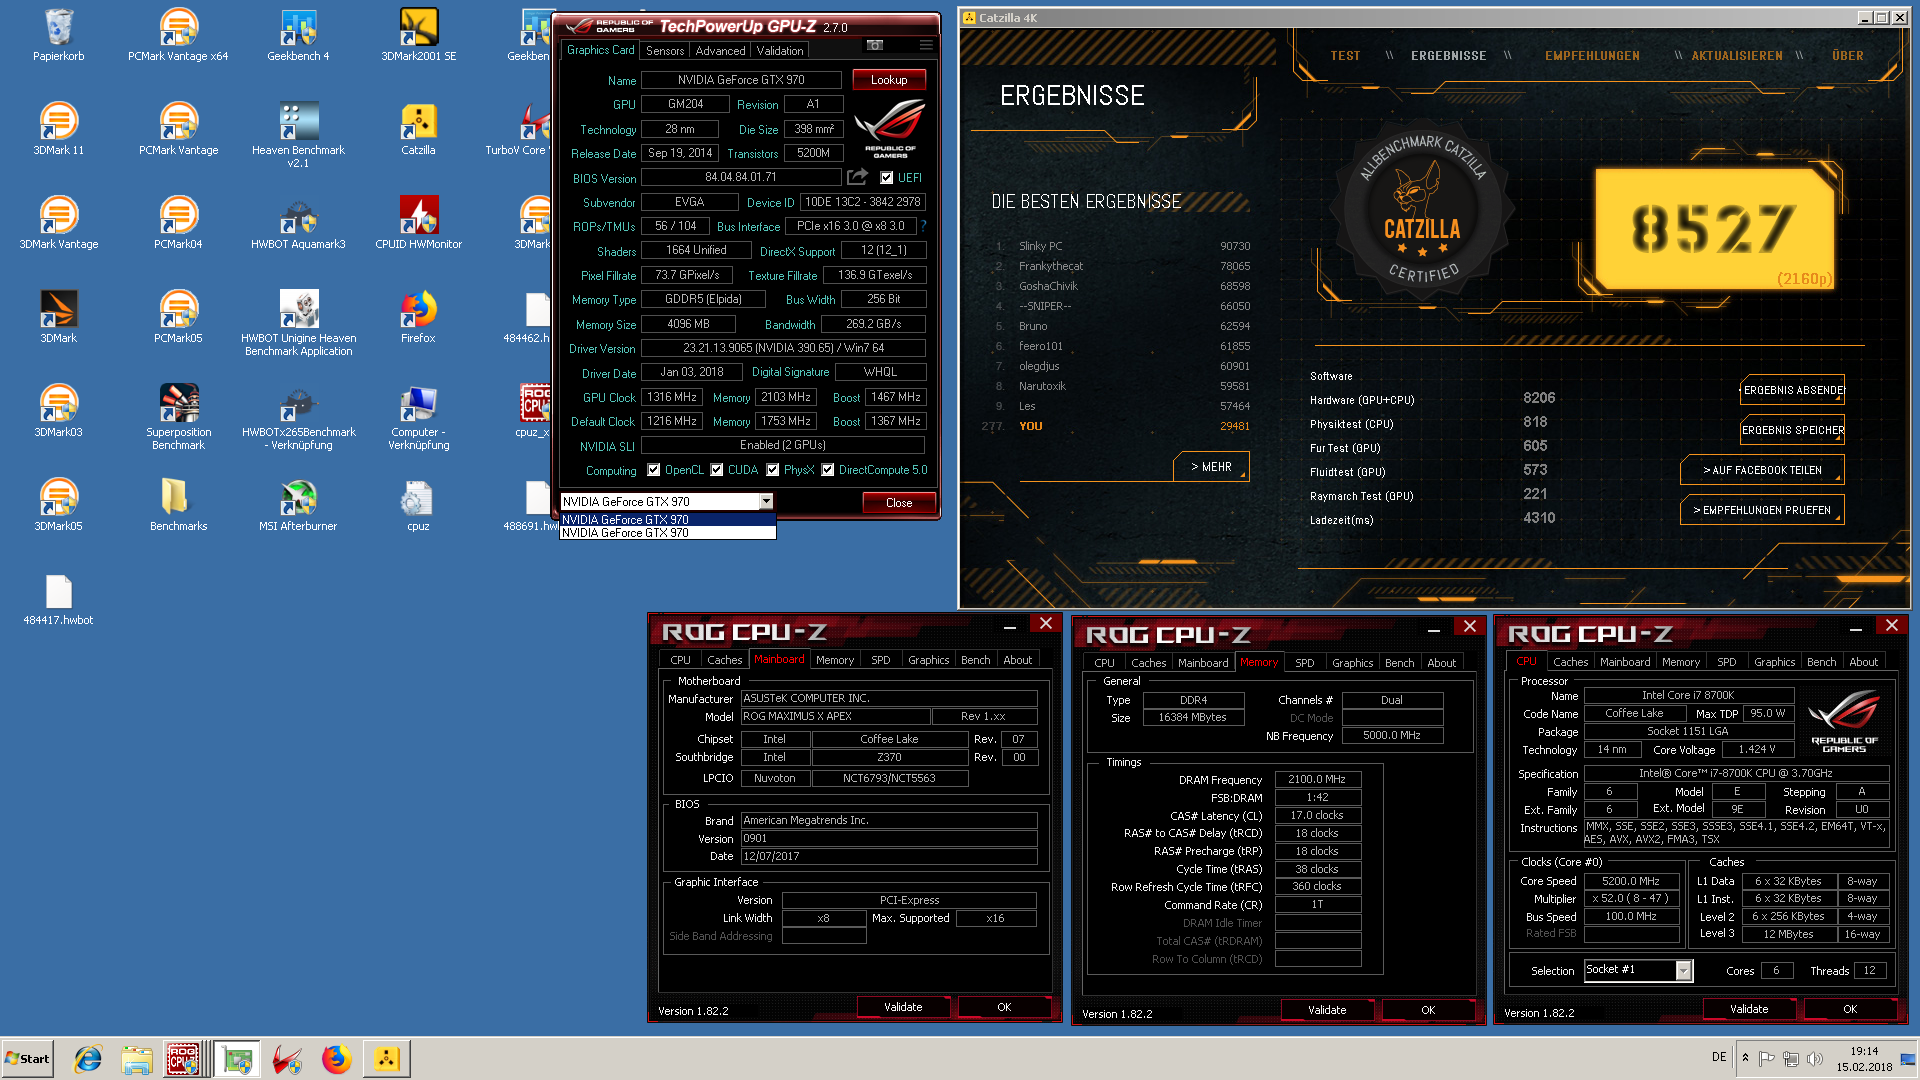Screen dimensions: 1920x1080
Task: Toggle the OpenCL checkbox
Action: 653,470
